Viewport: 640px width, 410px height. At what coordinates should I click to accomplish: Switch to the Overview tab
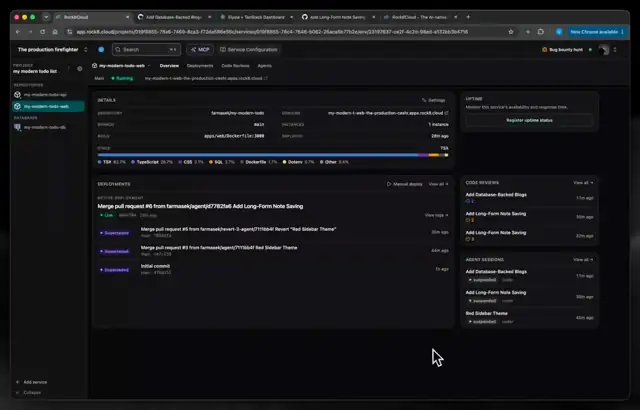(x=169, y=66)
